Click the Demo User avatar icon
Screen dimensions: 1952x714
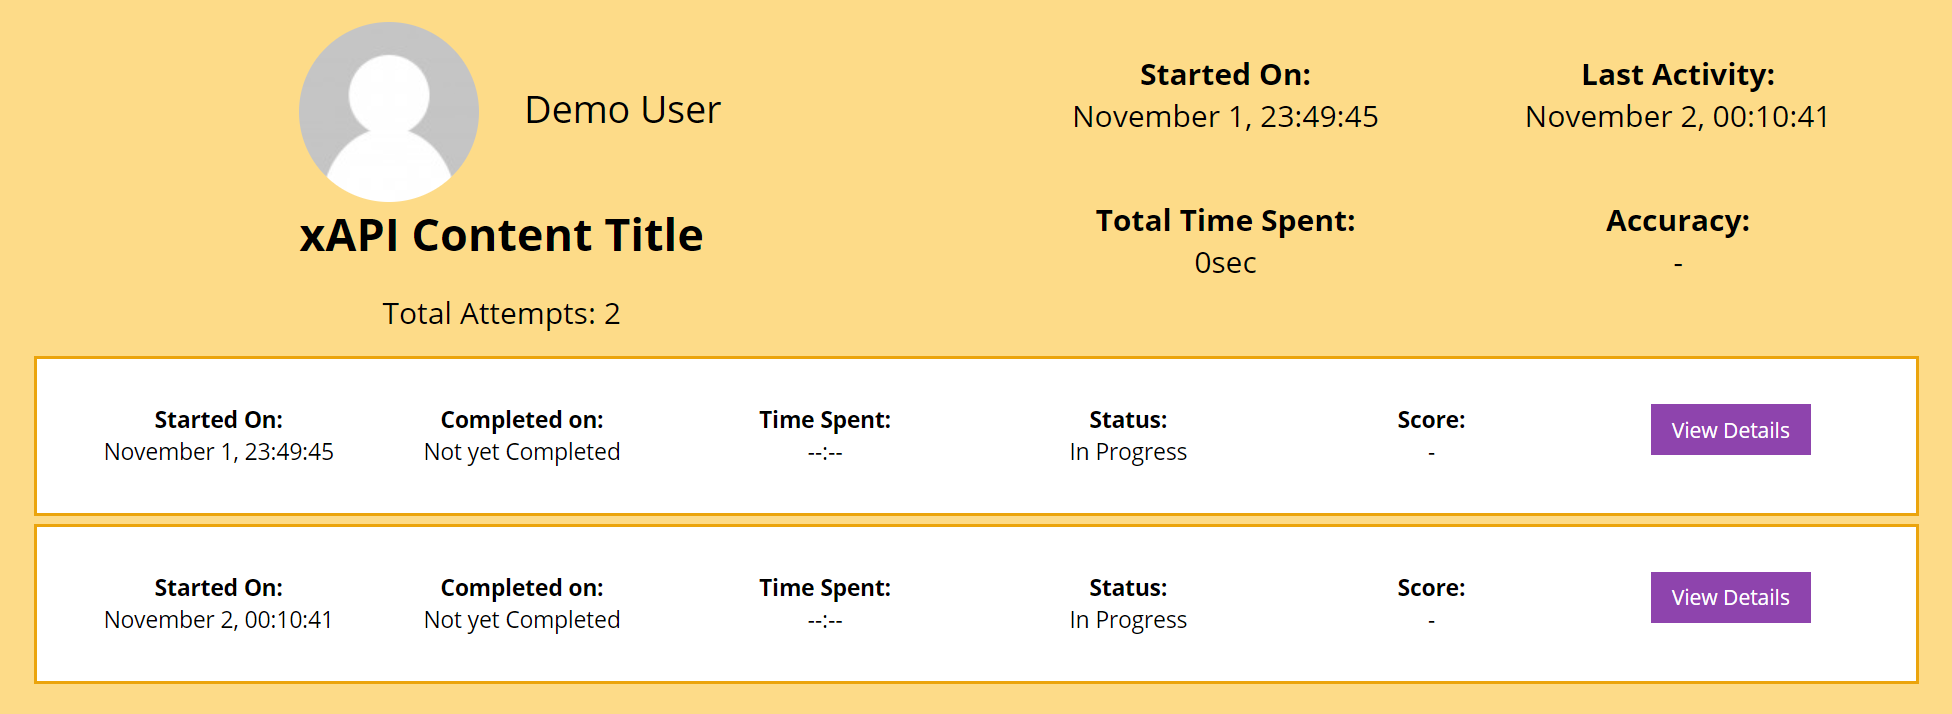[x=389, y=112]
